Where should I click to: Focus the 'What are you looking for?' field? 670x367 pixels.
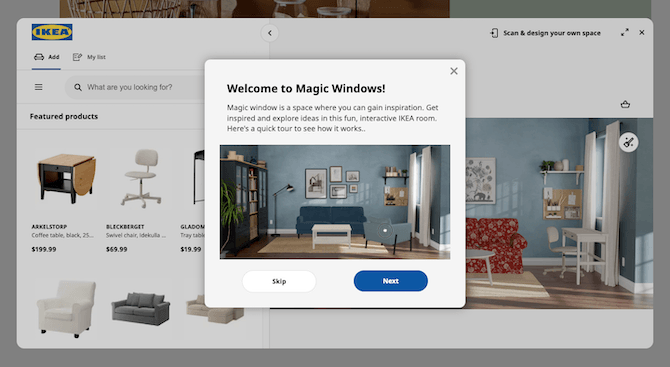[x=135, y=87]
